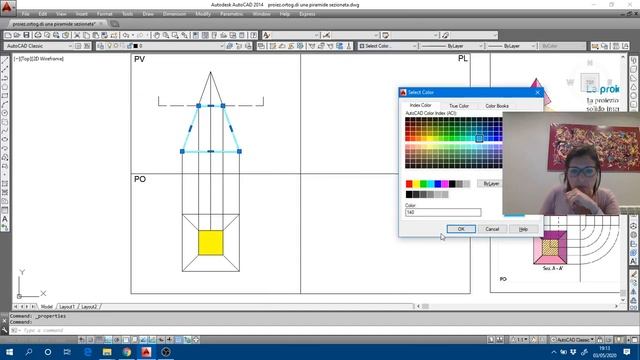The image size is (640, 360).
Task: Open the drawing file tab proiez.ortog
Action: pyautogui.click(x=54, y=24)
